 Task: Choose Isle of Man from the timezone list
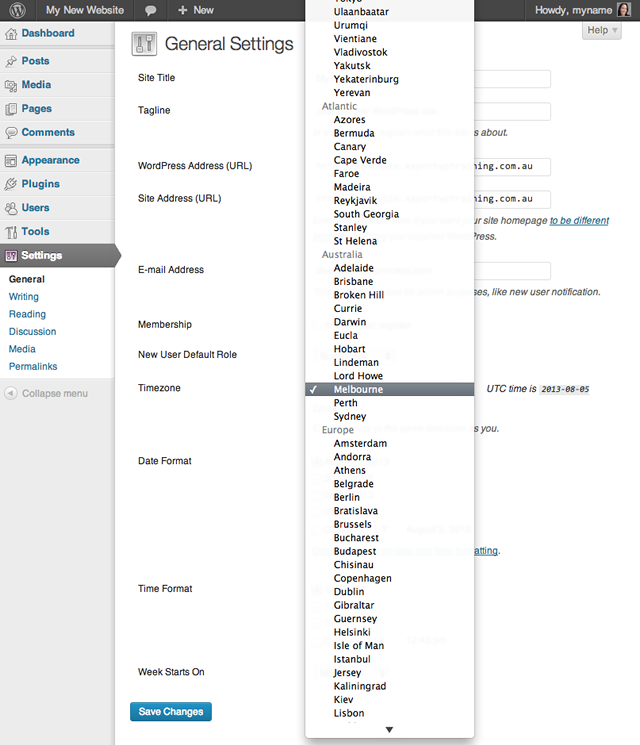(x=390, y=646)
